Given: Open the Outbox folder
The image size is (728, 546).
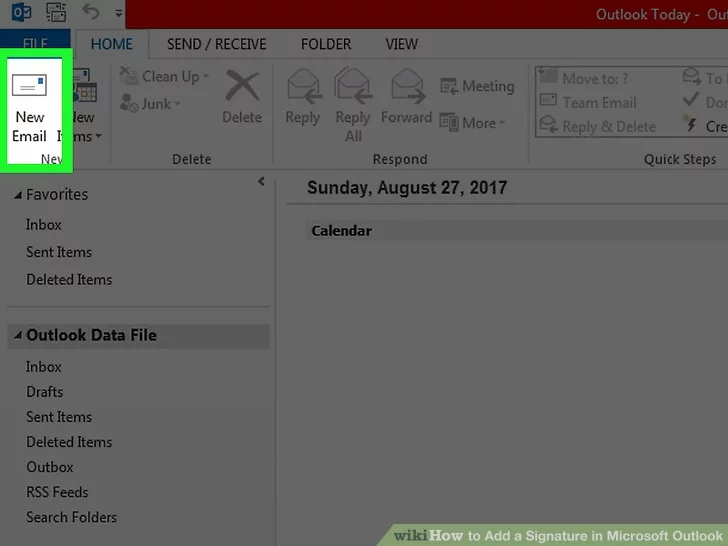Looking at the screenshot, I should pyautogui.click(x=50, y=467).
